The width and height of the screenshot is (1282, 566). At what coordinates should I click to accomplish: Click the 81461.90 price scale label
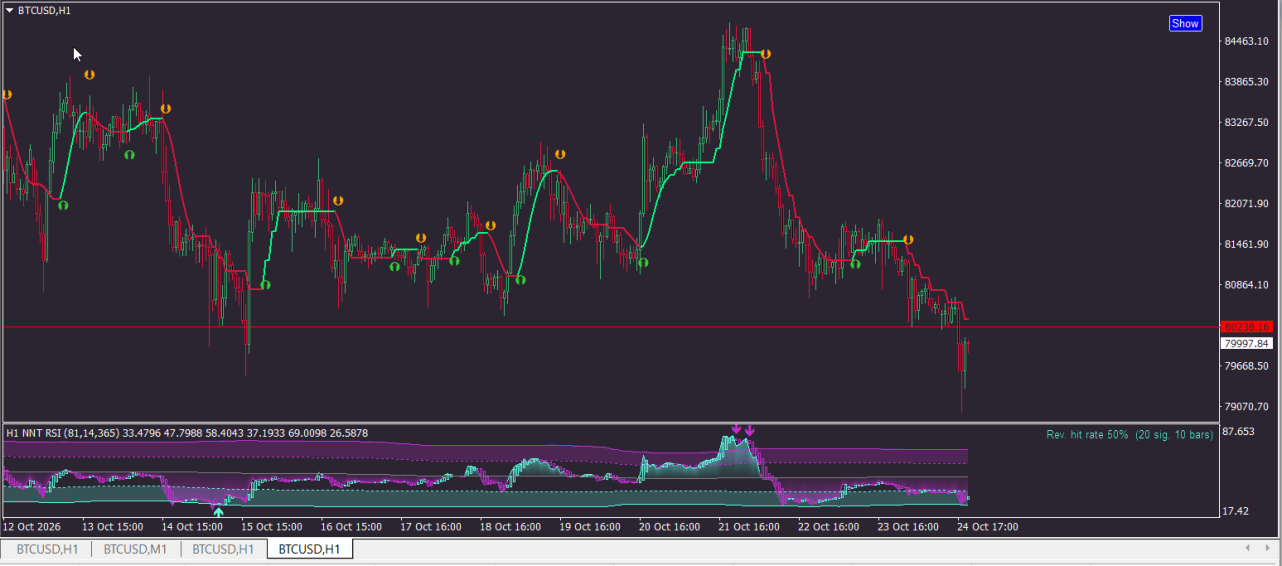pyautogui.click(x=1246, y=244)
